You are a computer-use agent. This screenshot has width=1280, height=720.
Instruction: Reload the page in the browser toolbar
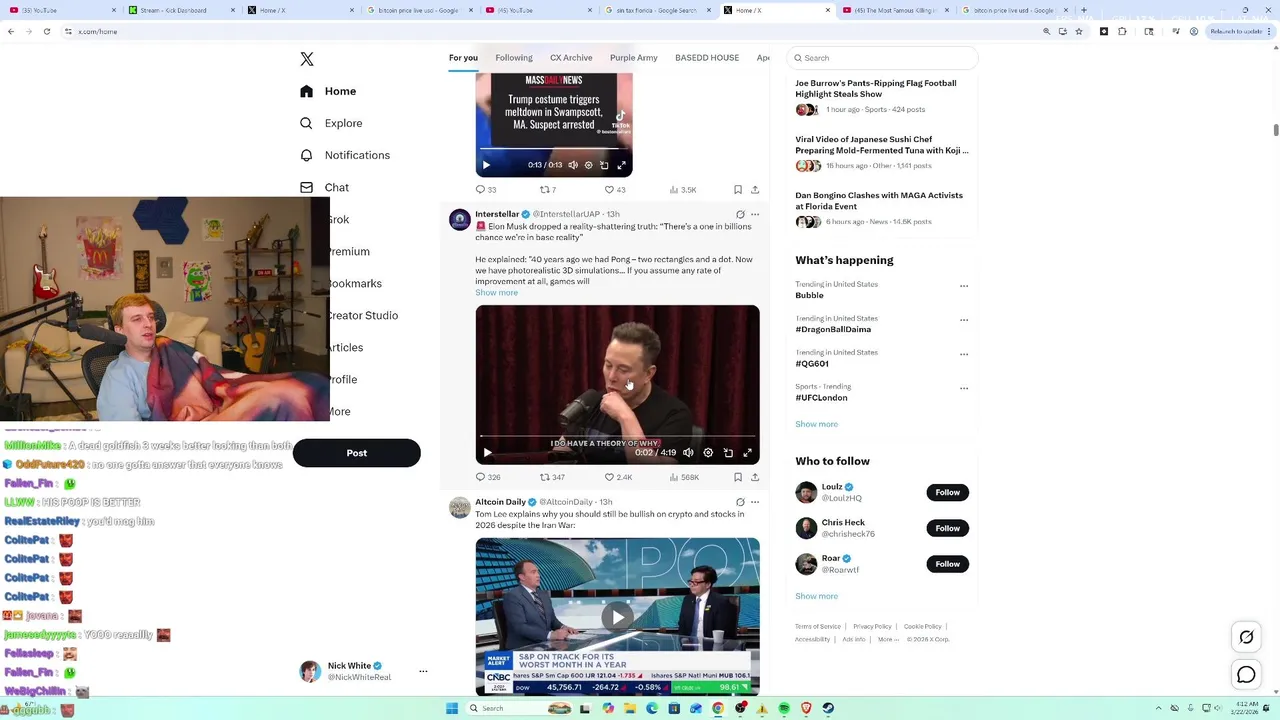pos(47,31)
